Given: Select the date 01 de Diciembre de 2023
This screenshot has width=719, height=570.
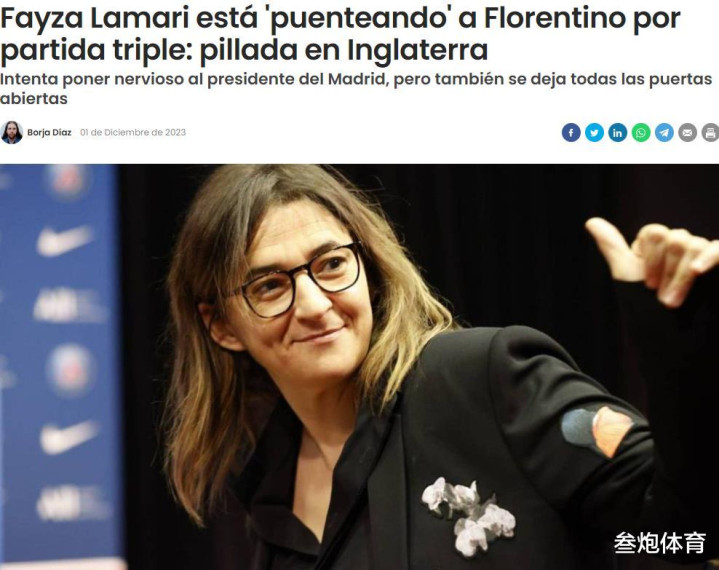Looking at the screenshot, I should click(133, 133).
